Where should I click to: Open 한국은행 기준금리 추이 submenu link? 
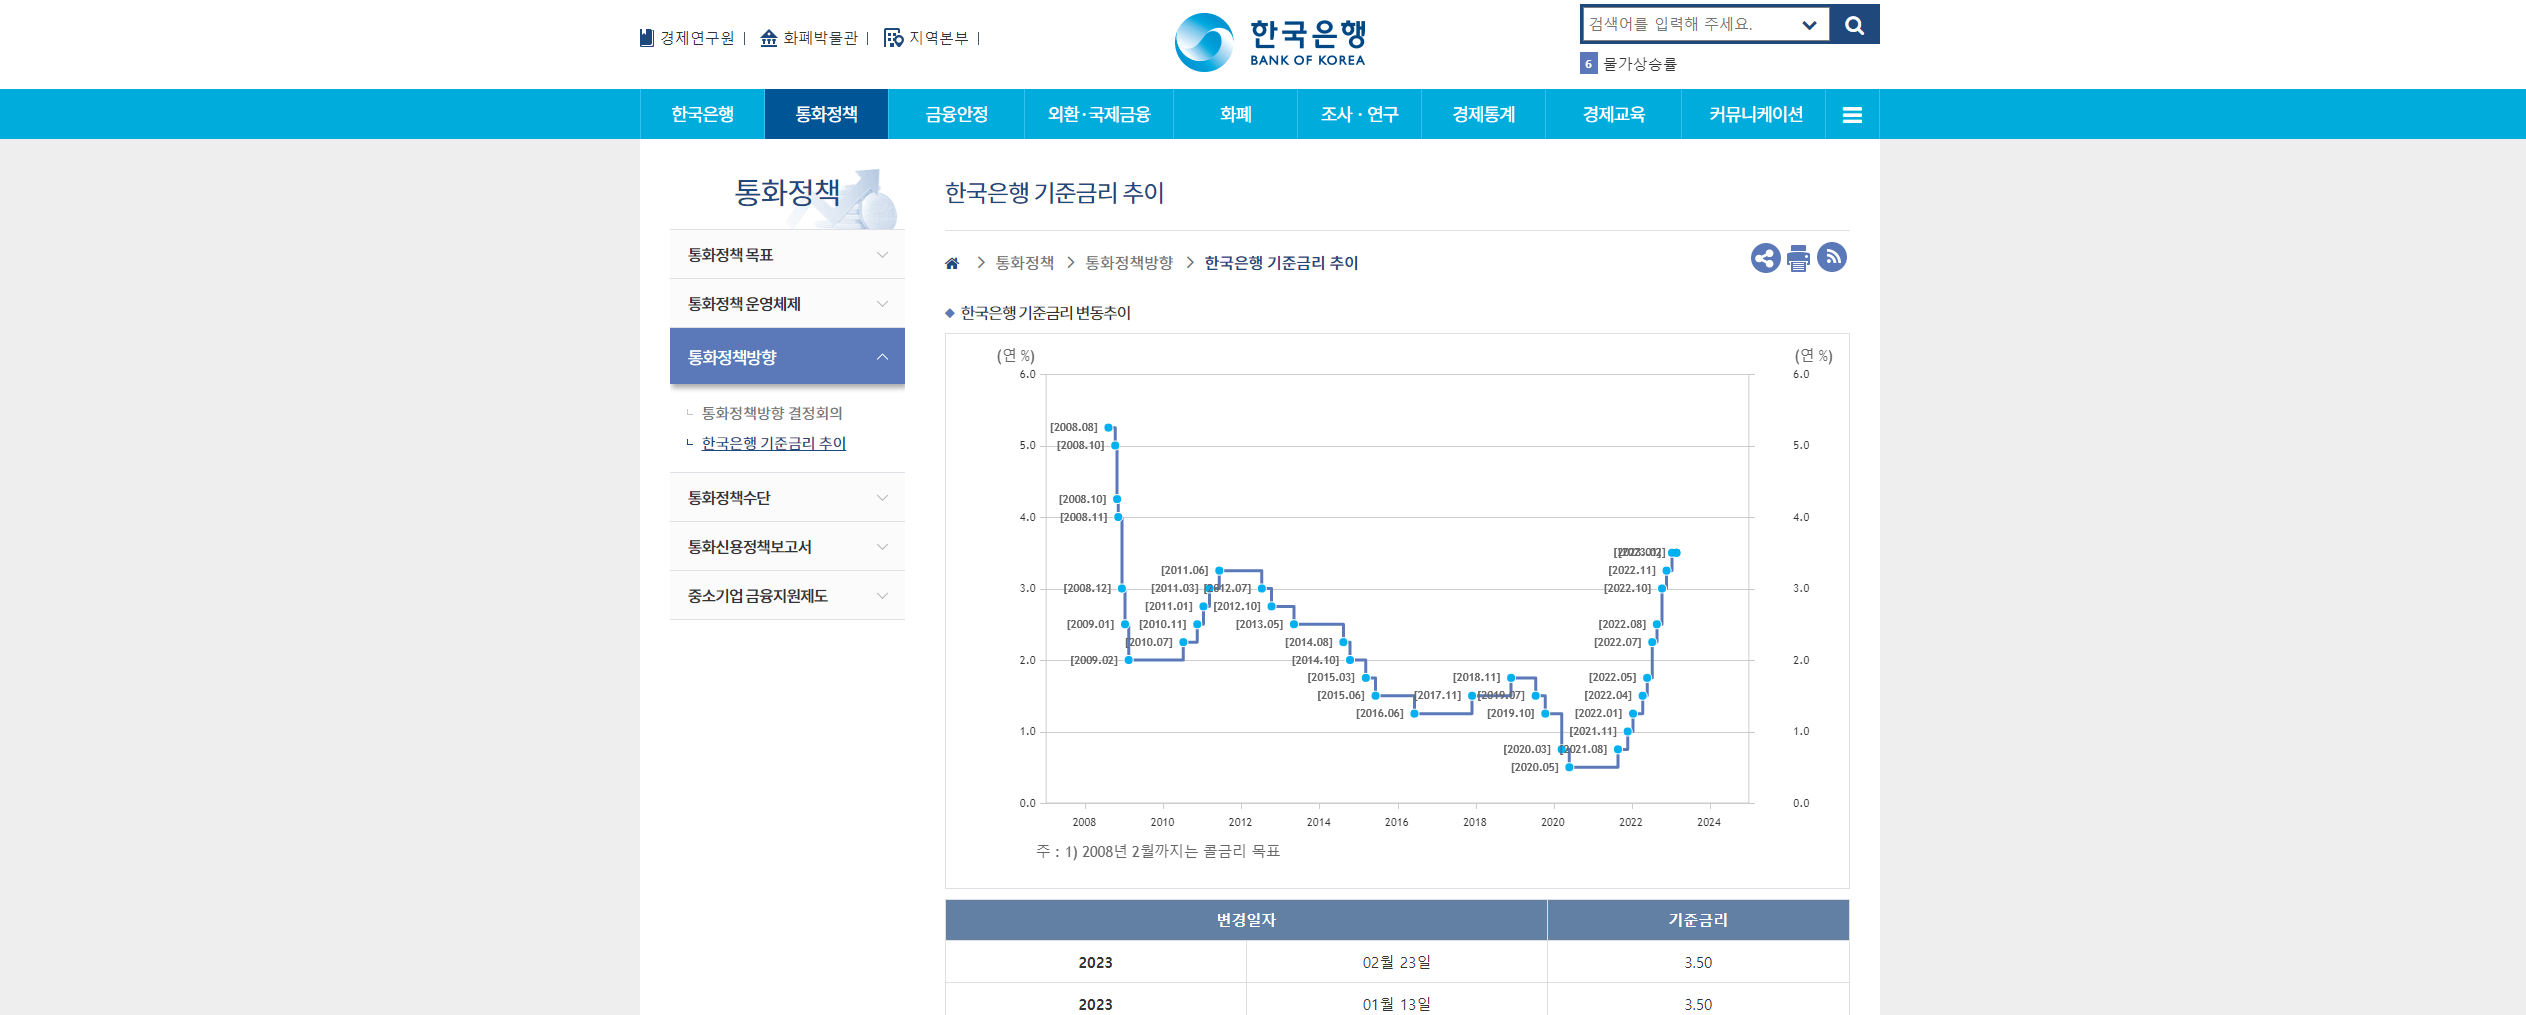coord(773,443)
